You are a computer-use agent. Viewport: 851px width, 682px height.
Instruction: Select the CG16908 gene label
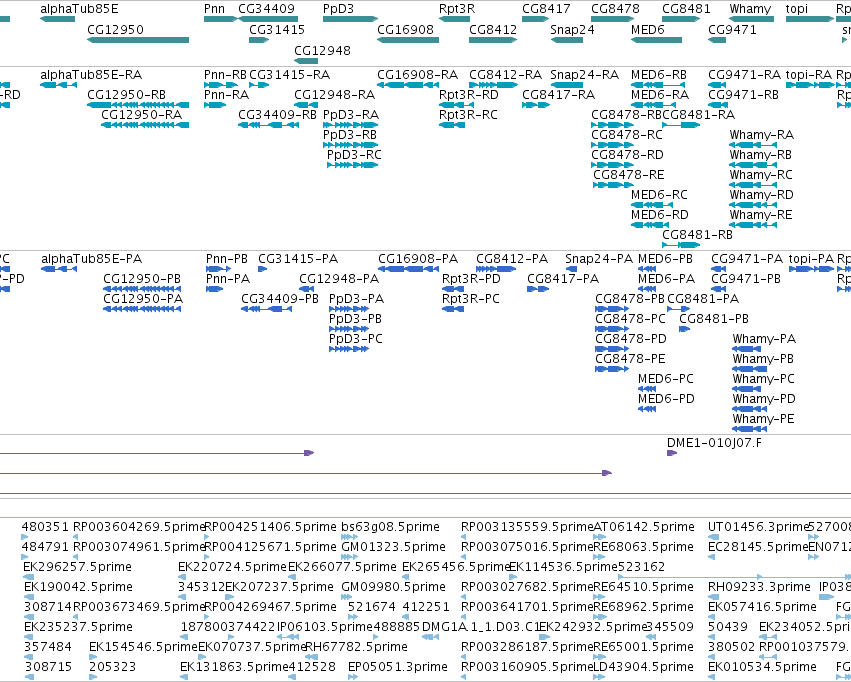[x=405, y=29]
